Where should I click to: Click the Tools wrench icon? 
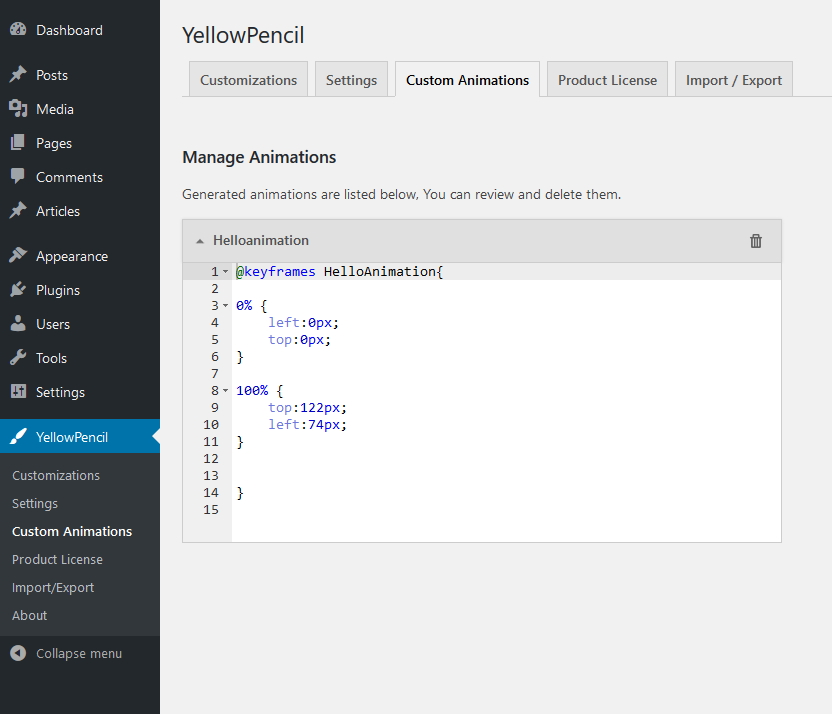tap(18, 357)
